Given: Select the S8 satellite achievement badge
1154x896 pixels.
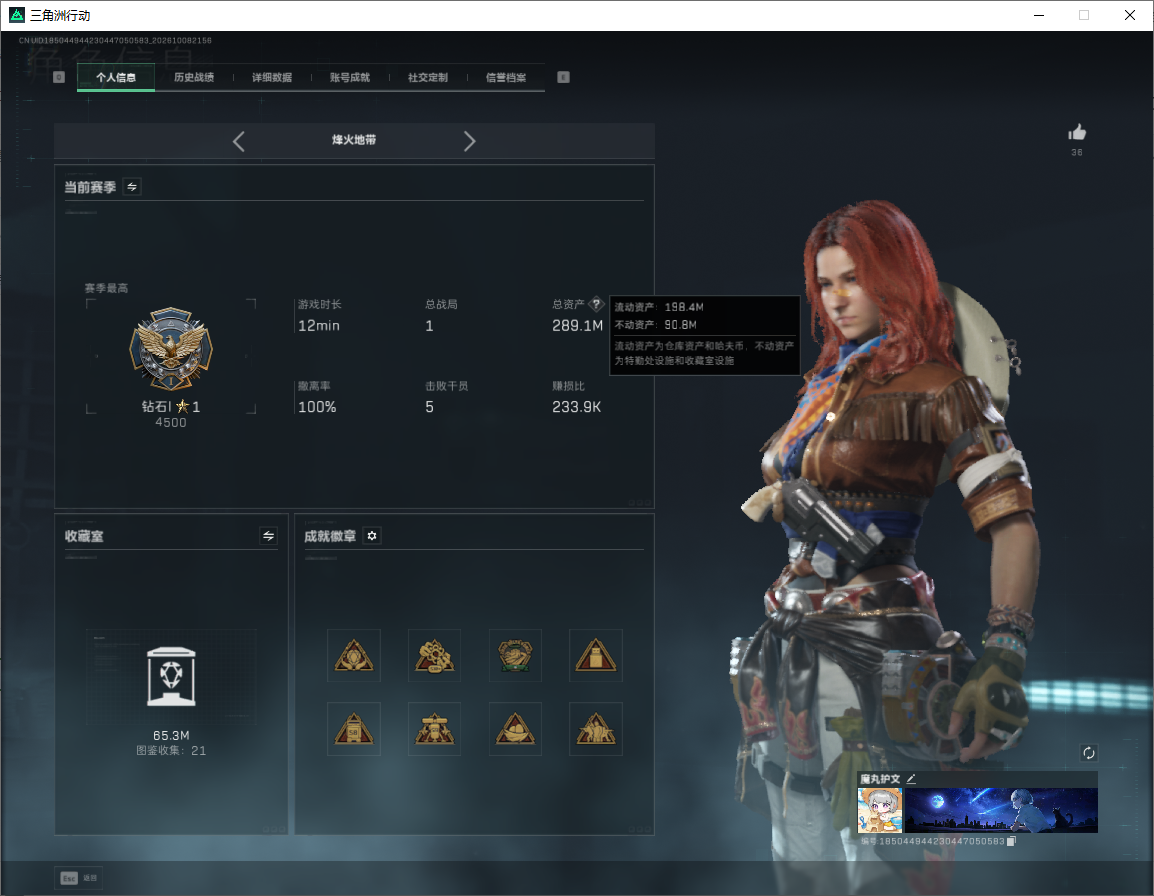Looking at the screenshot, I should pyautogui.click(x=434, y=729).
